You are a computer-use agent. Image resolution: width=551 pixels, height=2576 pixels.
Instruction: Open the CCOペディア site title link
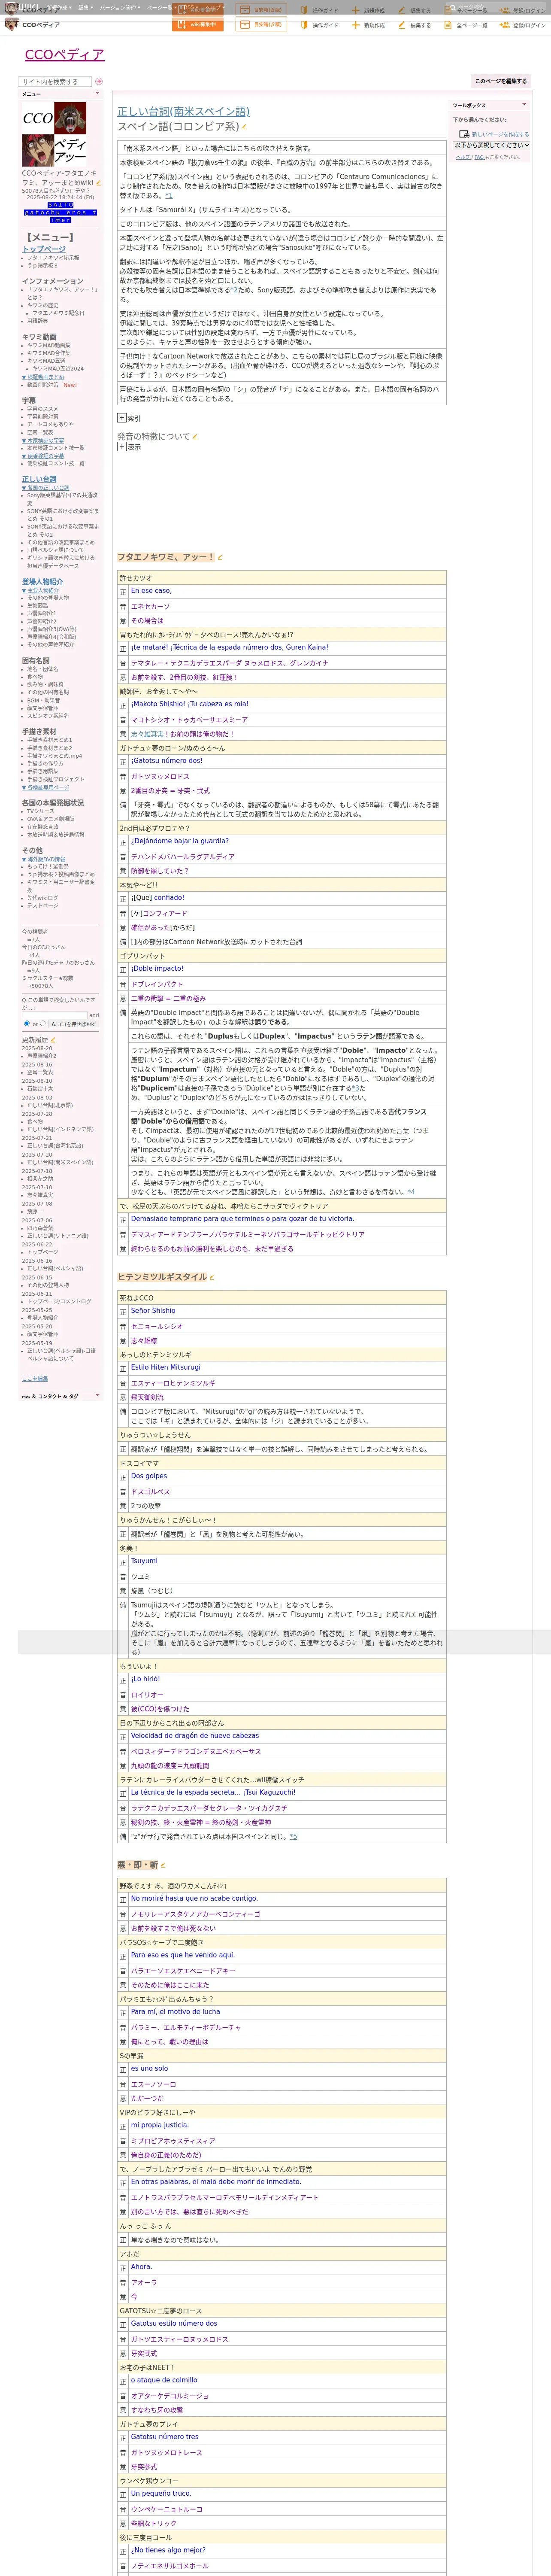[64, 54]
